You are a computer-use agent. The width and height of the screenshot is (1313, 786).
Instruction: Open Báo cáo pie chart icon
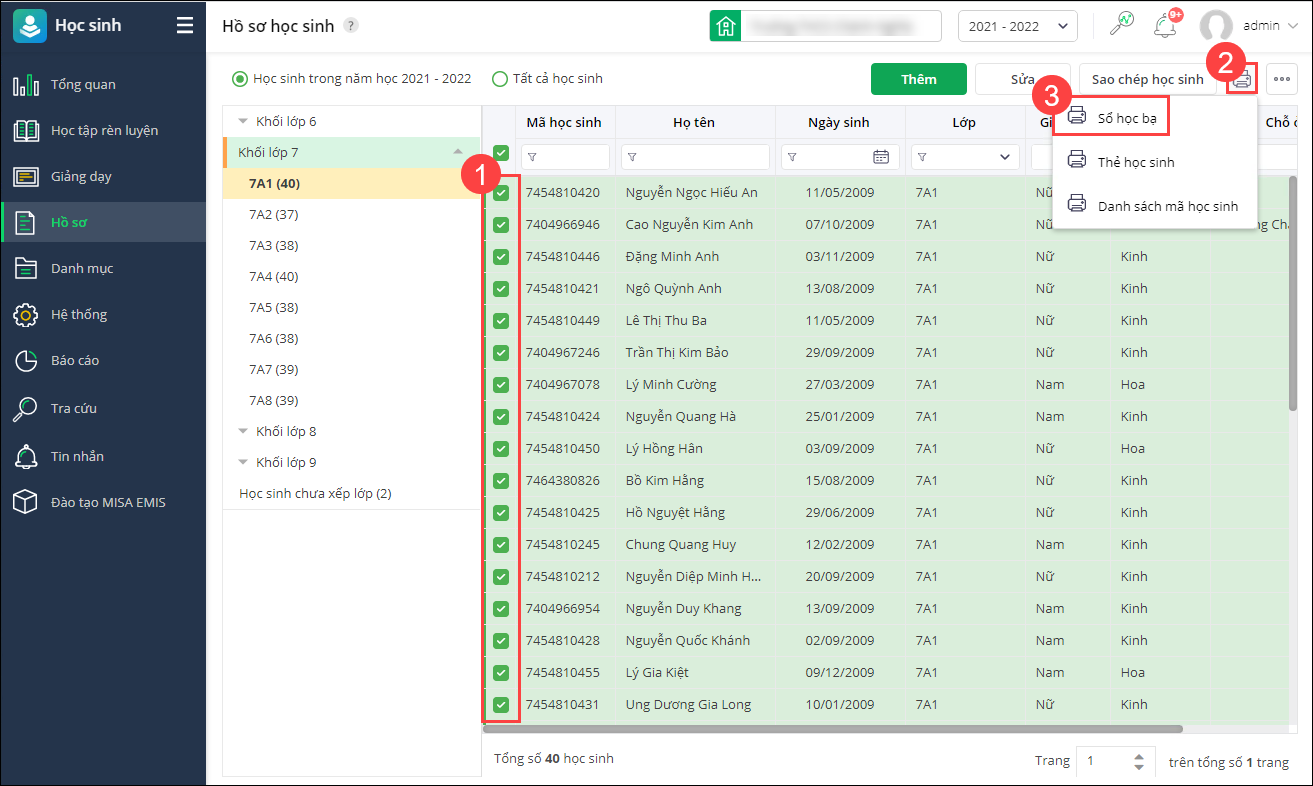tap(26, 361)
